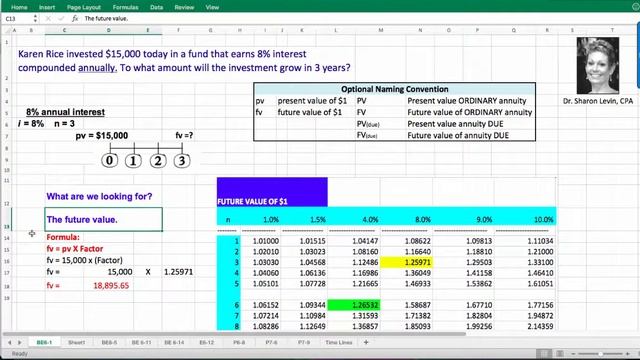Click the 'Future value of annuity DUE' cell
This screenshot has width=640, height=360.
click(x=458, y=136)
